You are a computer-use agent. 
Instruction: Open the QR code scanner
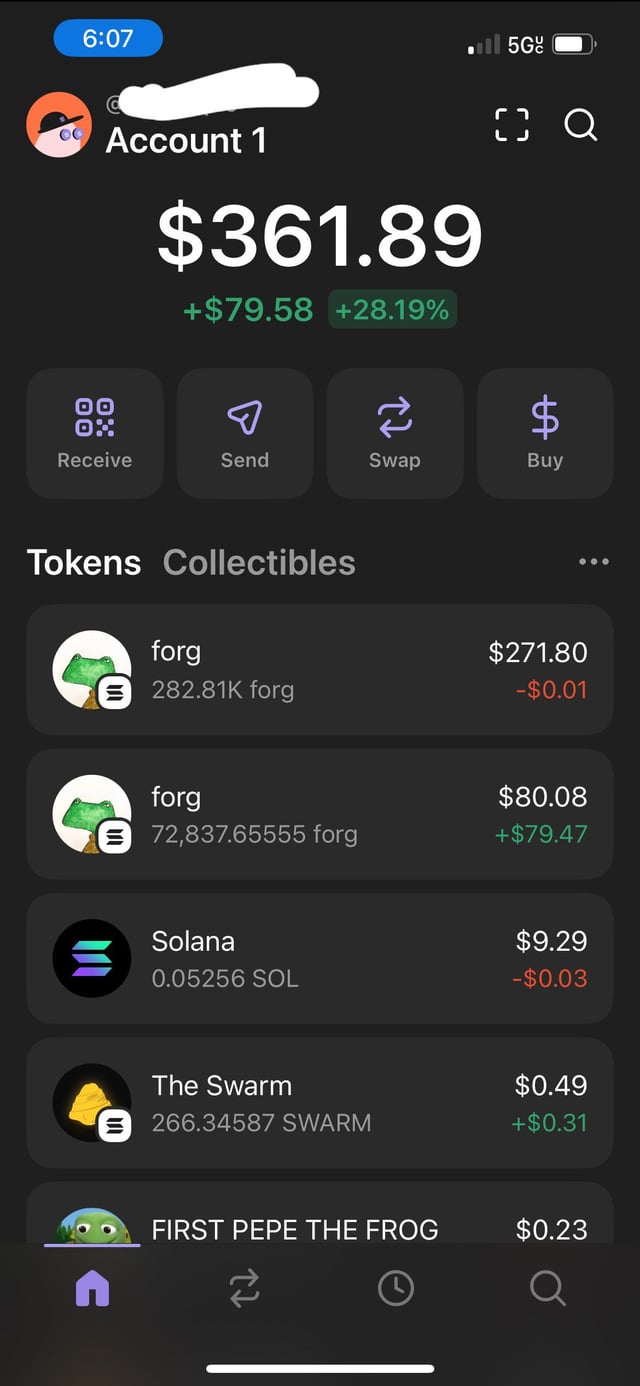click(x=511, y=125)
